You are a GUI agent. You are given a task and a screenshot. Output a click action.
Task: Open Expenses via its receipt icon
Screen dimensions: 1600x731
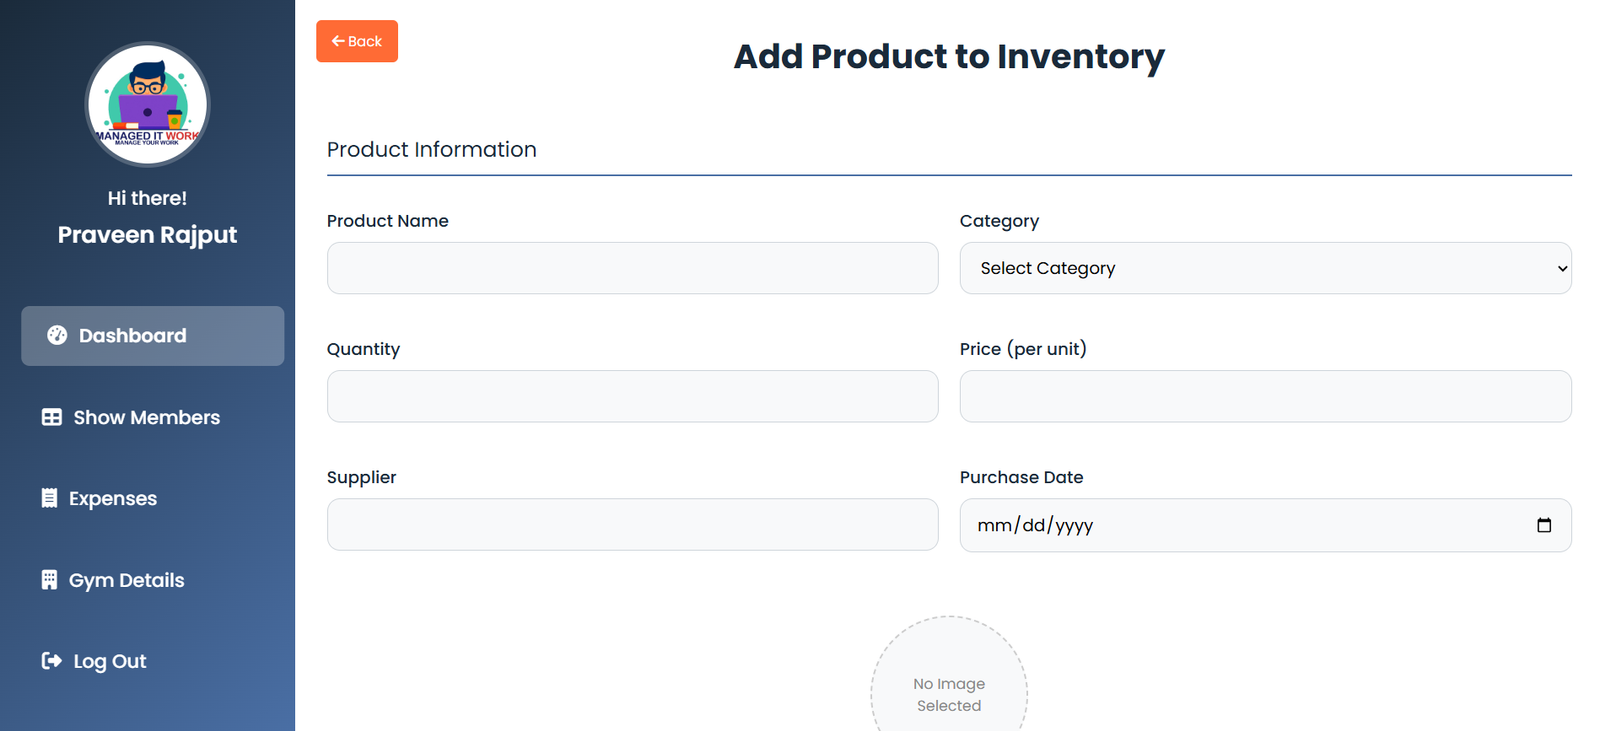click(x=50, y=498)
